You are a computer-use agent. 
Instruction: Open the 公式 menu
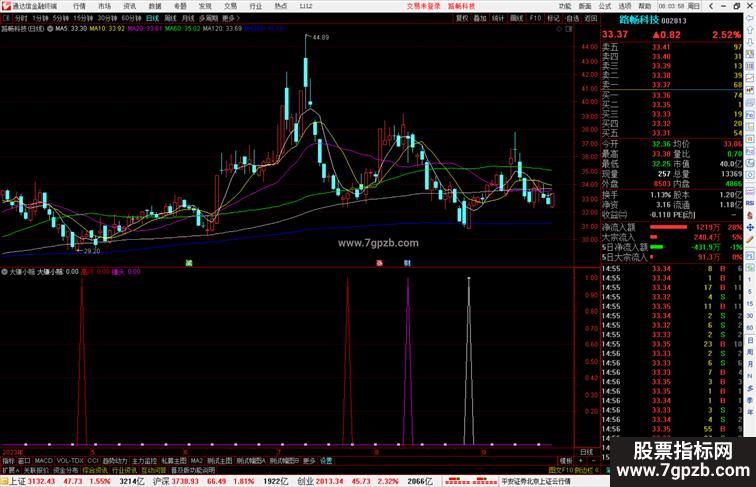605,6
